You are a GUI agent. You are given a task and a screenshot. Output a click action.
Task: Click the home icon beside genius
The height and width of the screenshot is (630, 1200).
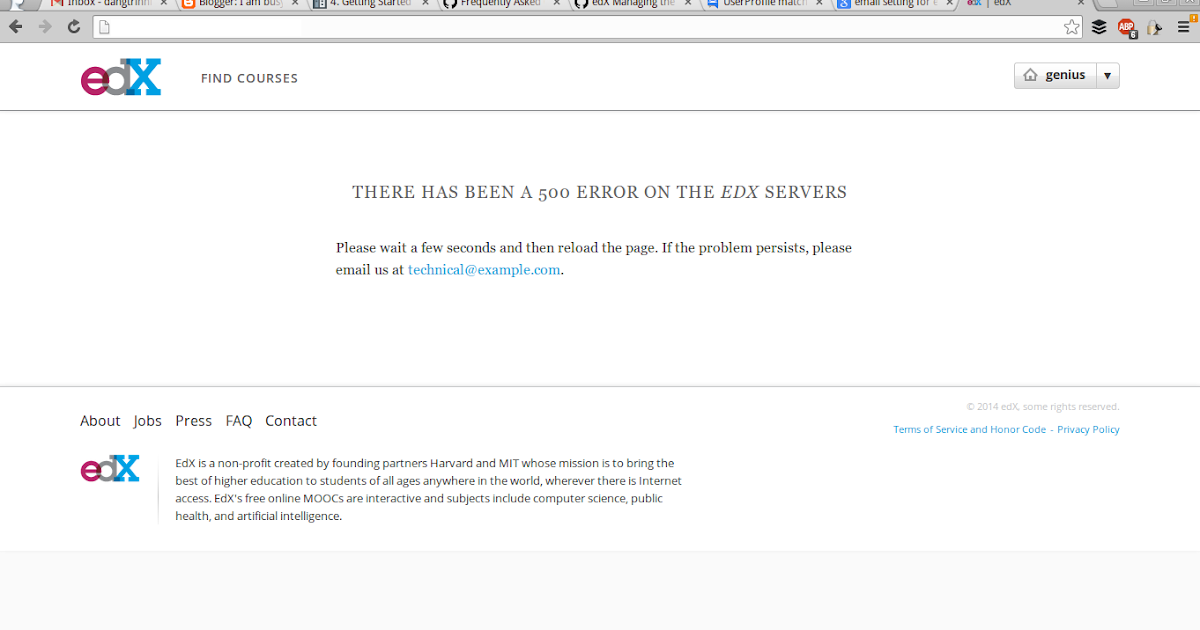click(x=1030, y=75)
